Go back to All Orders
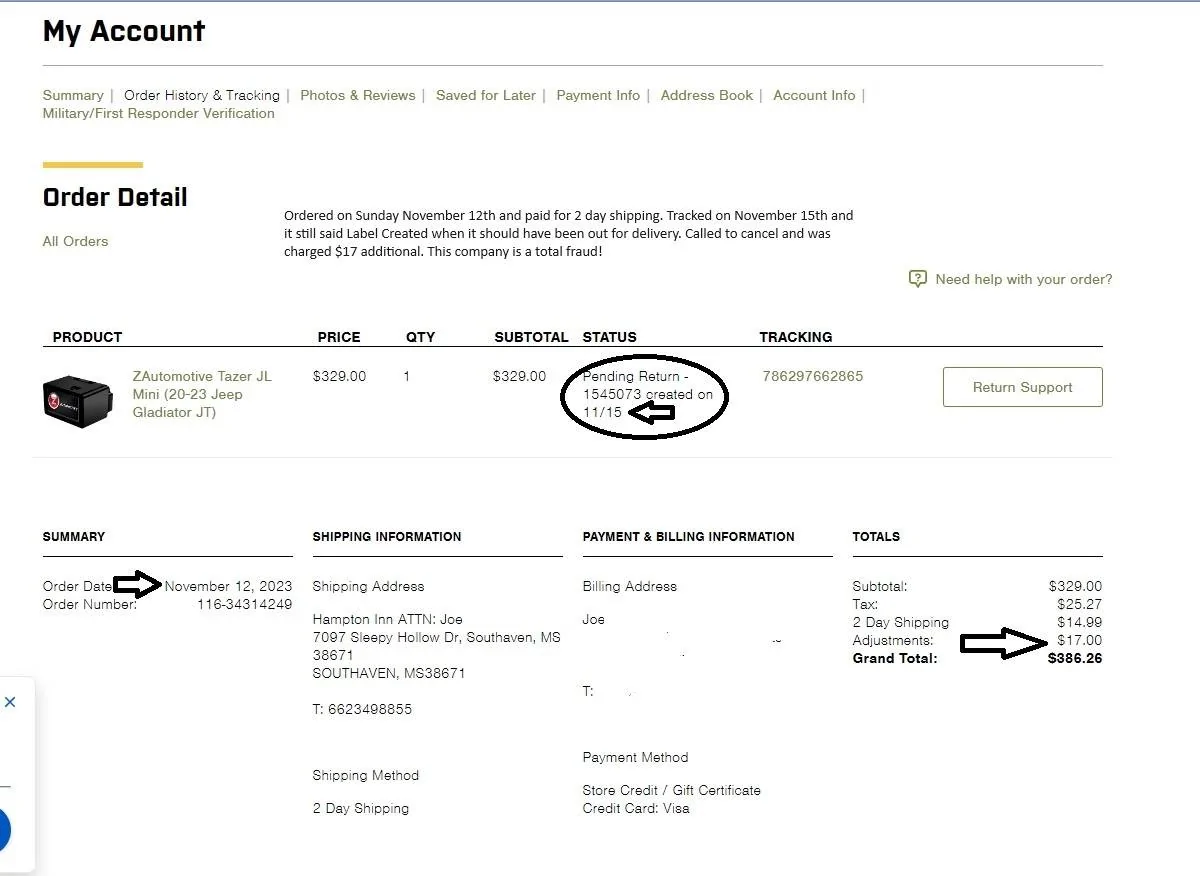Viewport: 1200px width, 876px height. point(75,241)
